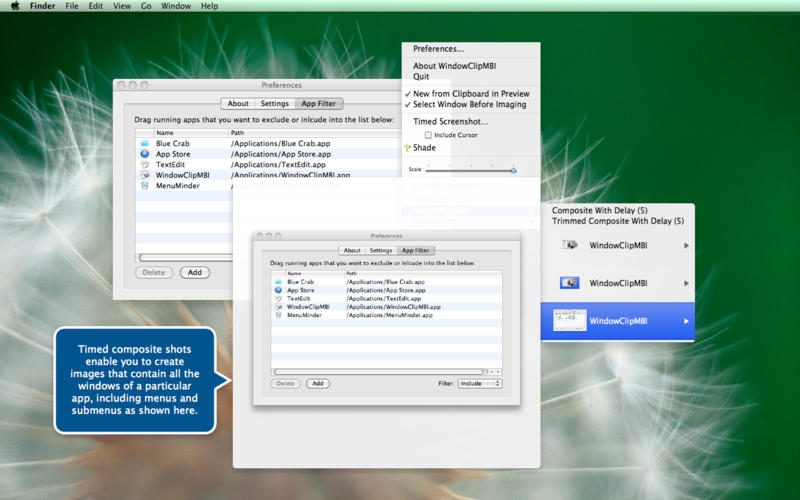The image size is (800, 500).
Task: Click horizontal scrollbar in back Preferences window
Action: 186,258
